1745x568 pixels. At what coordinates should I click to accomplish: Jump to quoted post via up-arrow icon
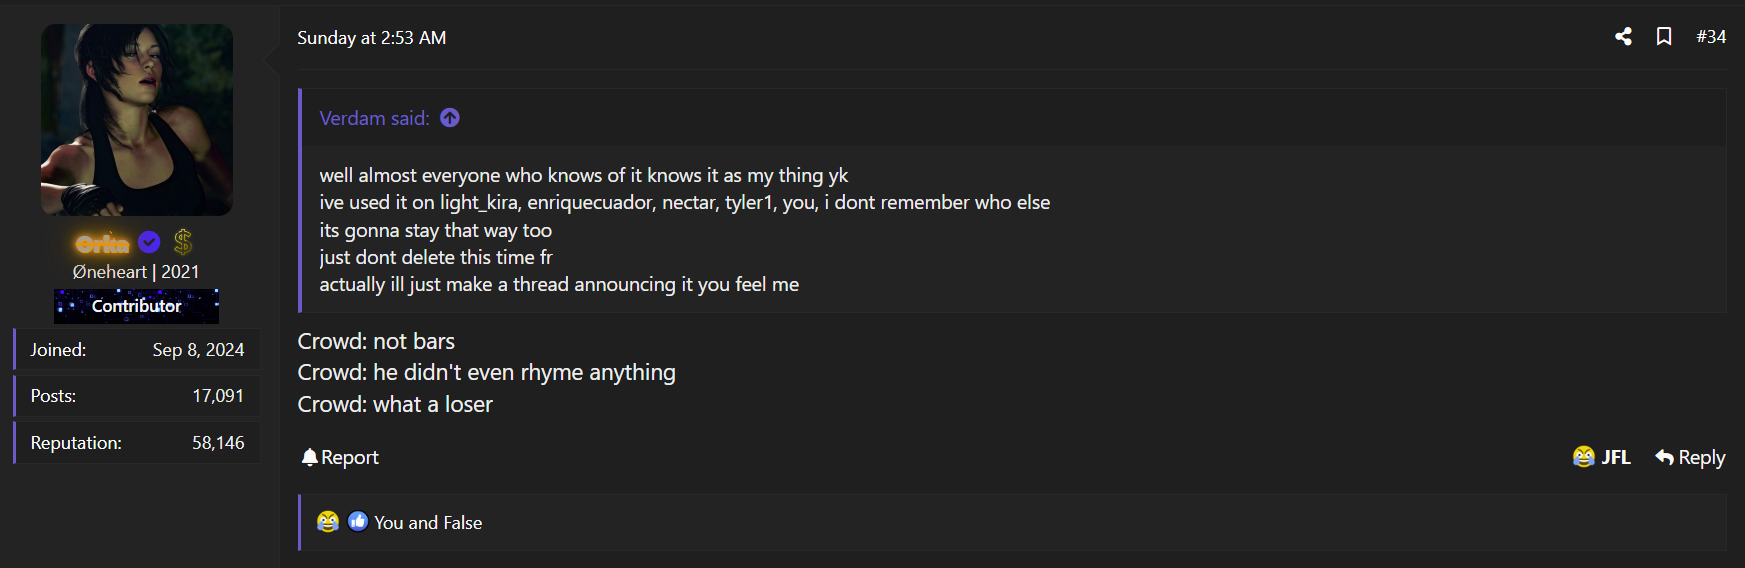point(450,118)
